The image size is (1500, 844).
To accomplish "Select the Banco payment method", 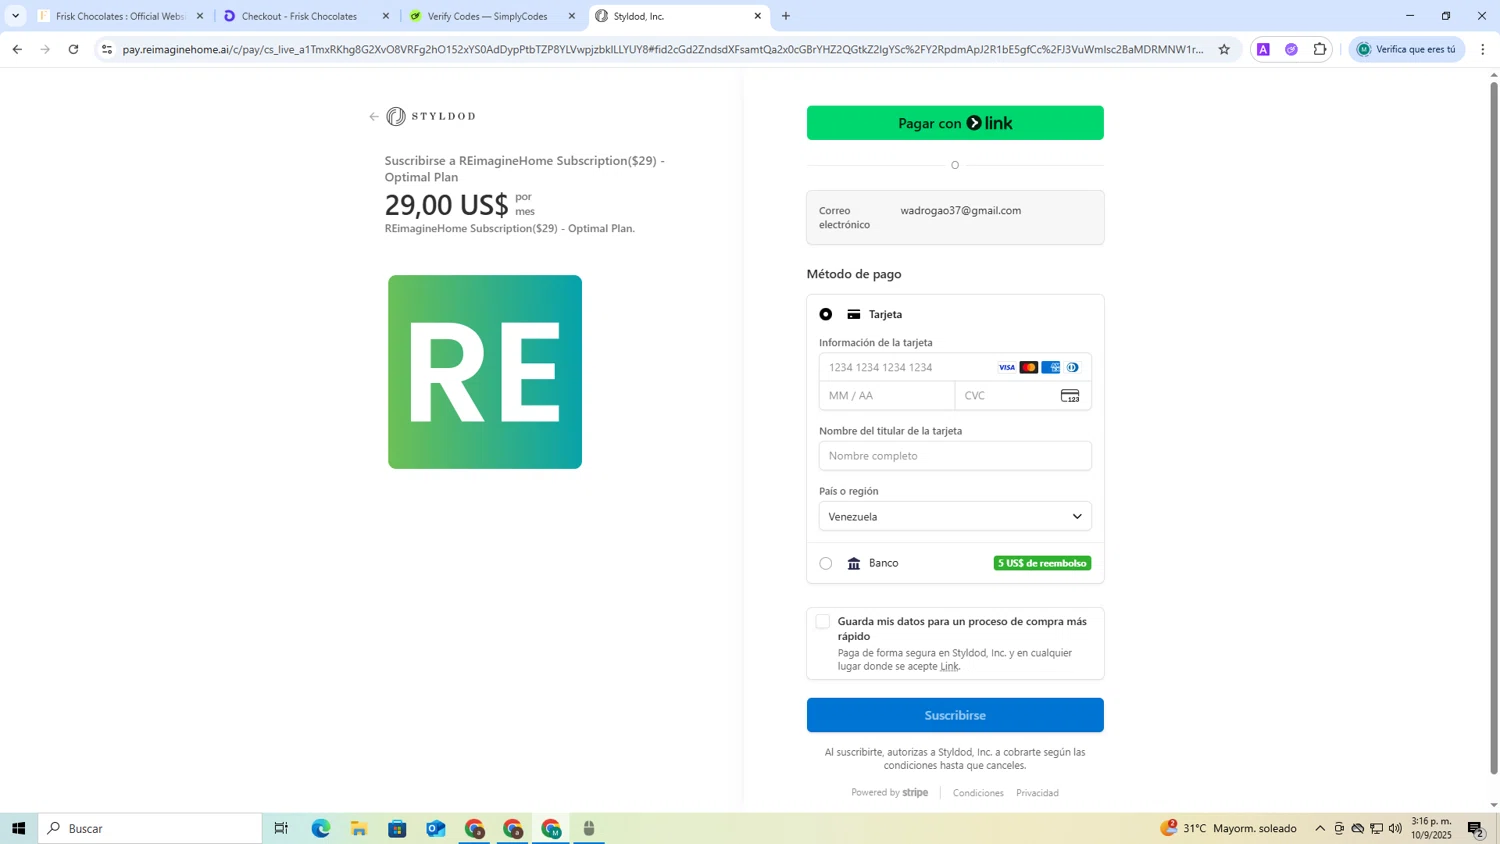I will point(826,564).
